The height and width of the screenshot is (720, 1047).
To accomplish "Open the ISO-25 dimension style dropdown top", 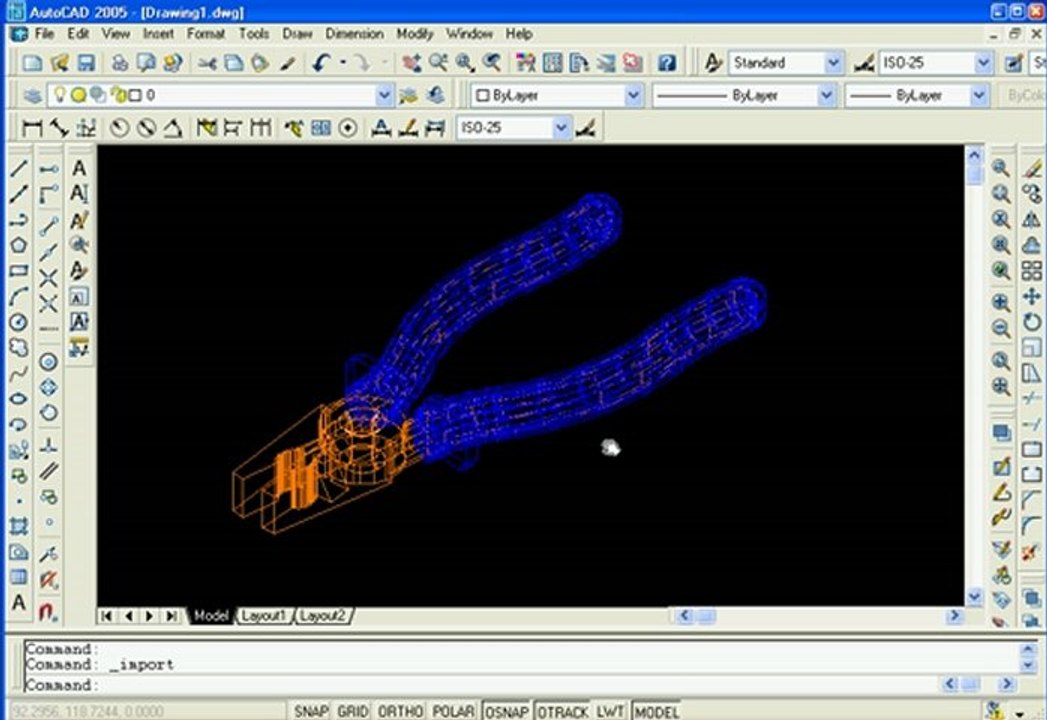I will pyautogui.click(x=983, y=63).
